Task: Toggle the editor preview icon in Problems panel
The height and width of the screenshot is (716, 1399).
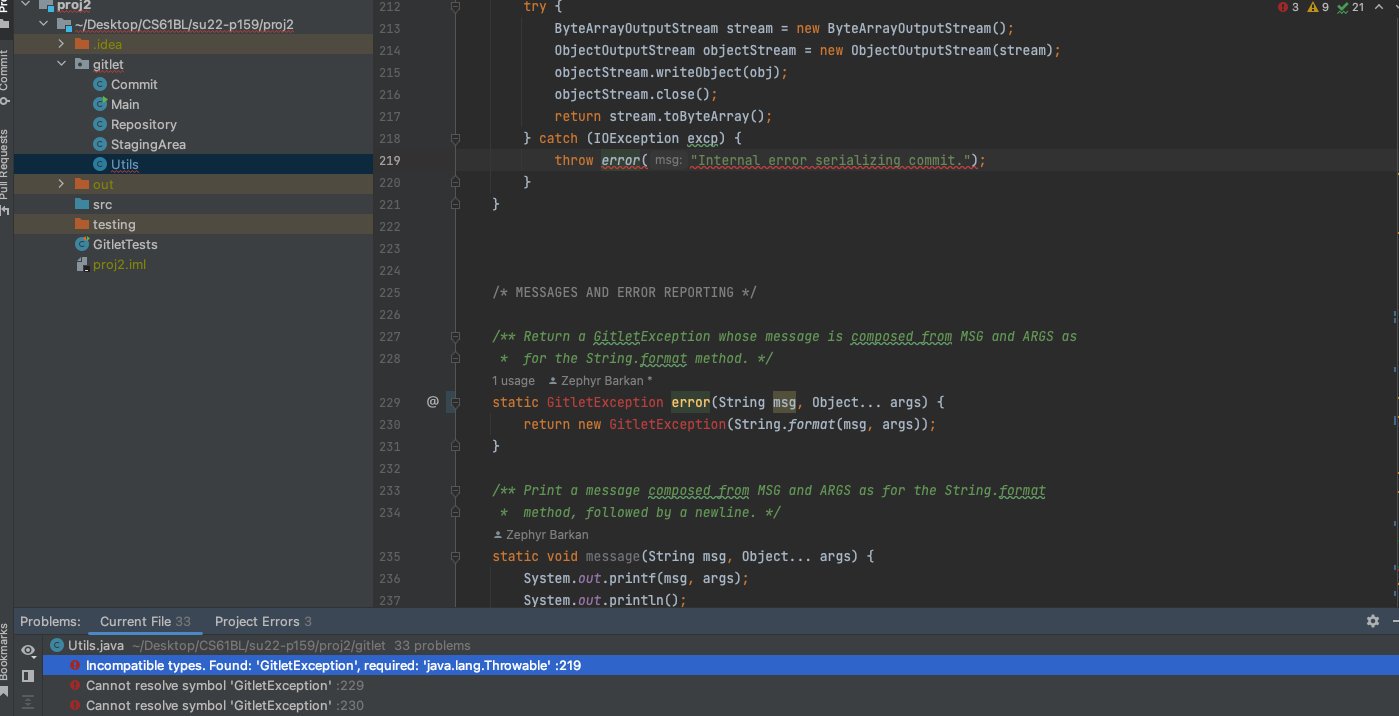Action: [x=28, y=676]
